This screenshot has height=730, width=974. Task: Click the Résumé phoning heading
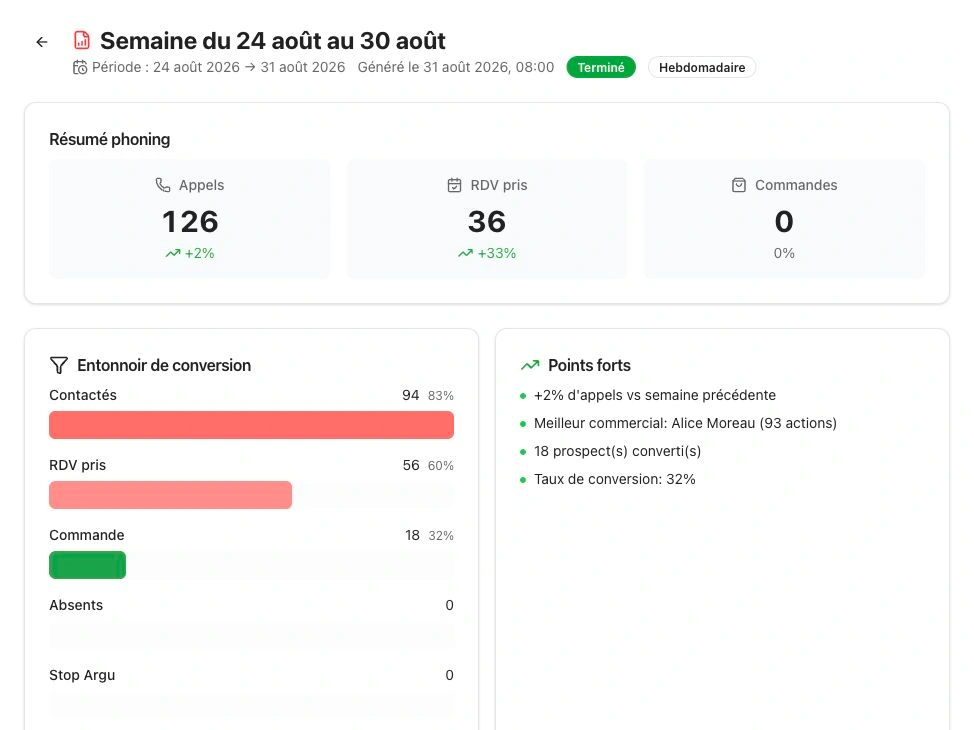(109, 139)
